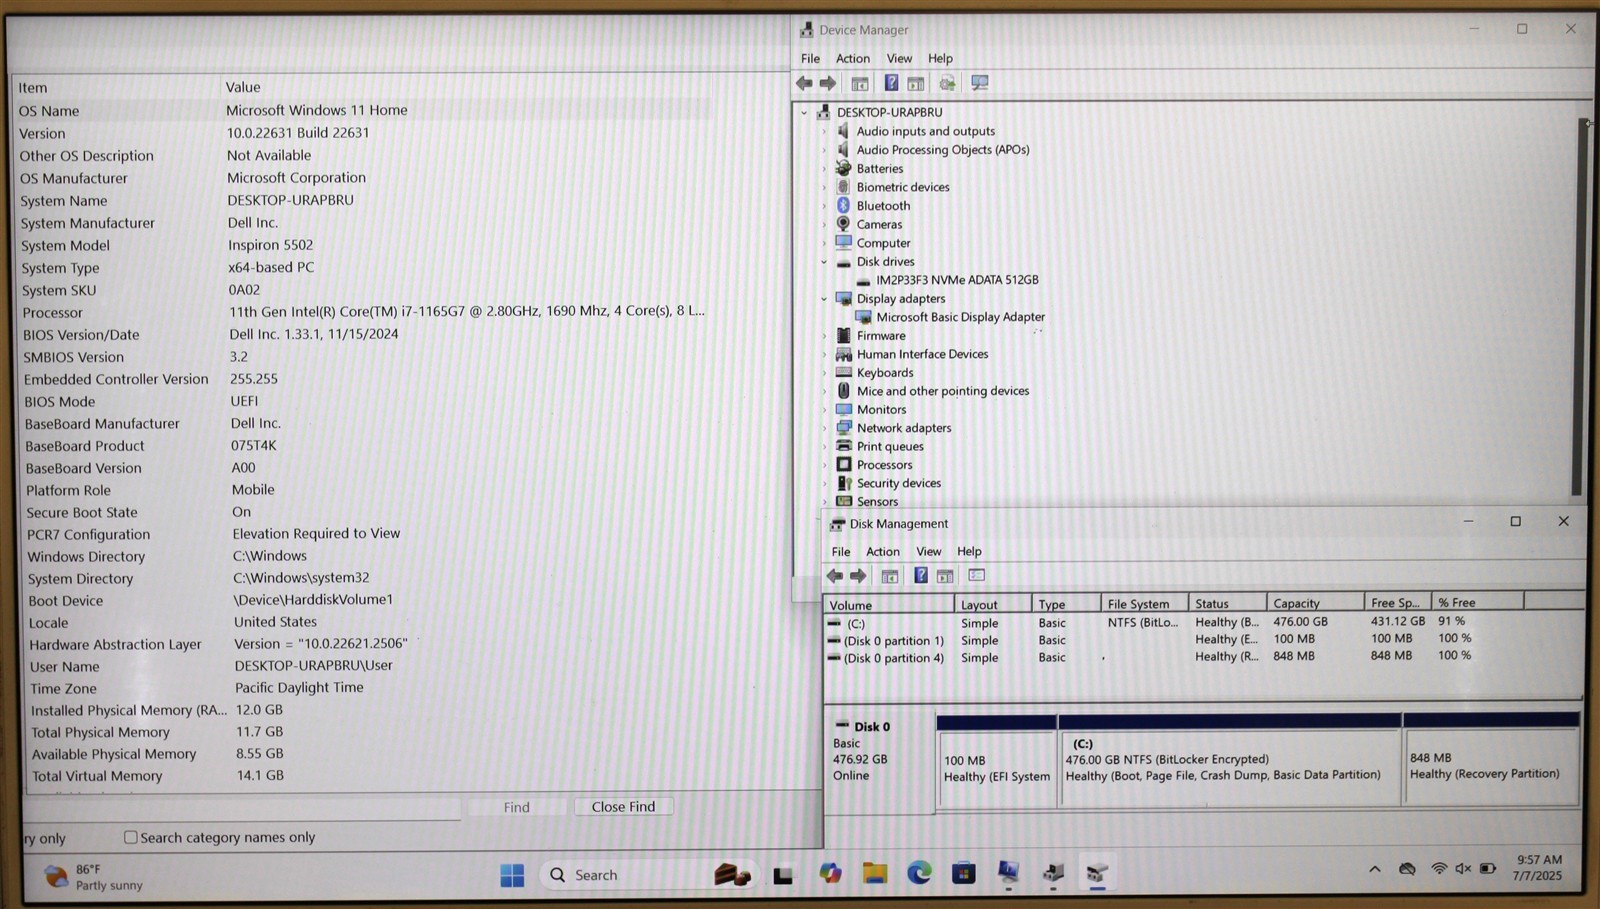Click the Close Find button
1600x909 pixels.
coord(623,806)
